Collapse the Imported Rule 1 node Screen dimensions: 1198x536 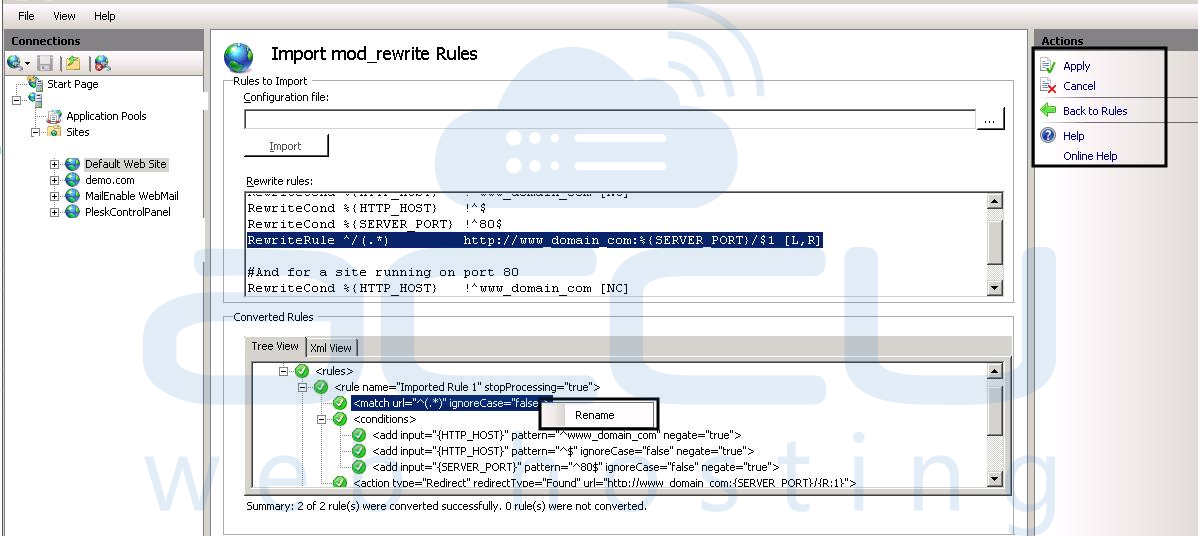click(x=303, y=387)
